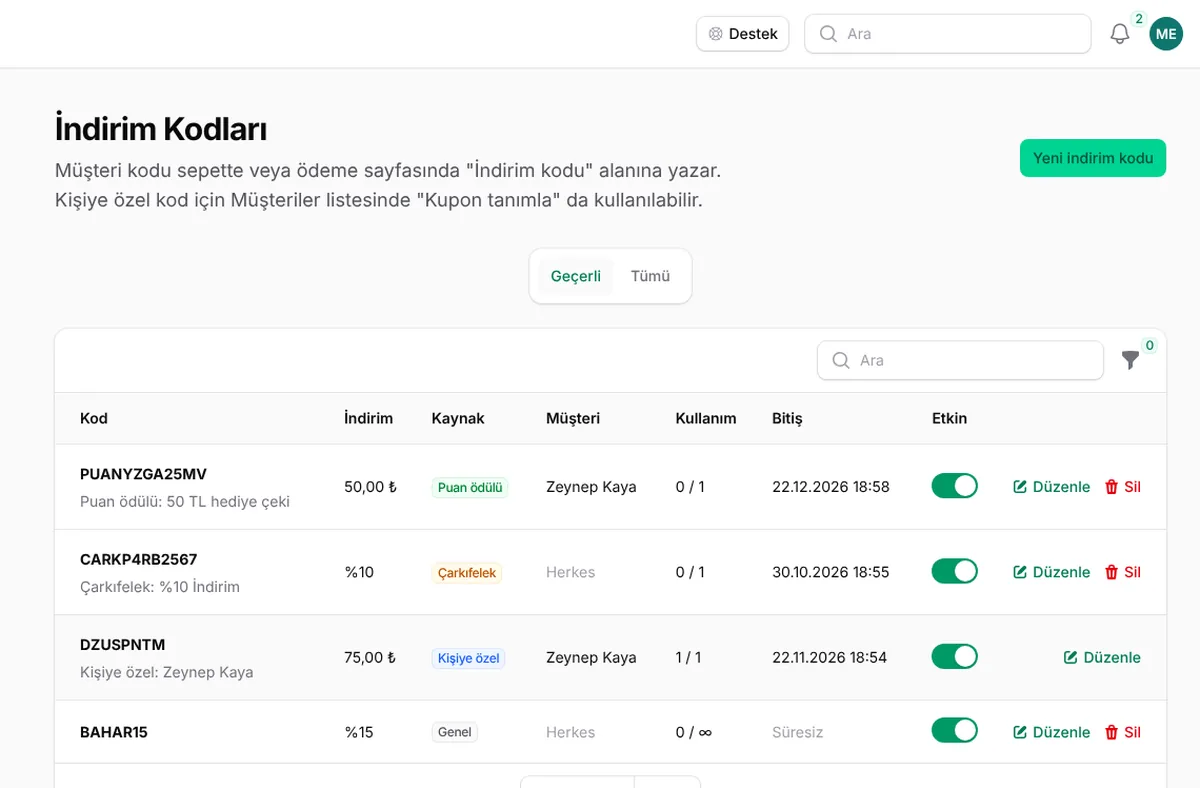Disable the PUANYZGA25MV code toggle
The image size is (1200, 788).
point(955,486)
